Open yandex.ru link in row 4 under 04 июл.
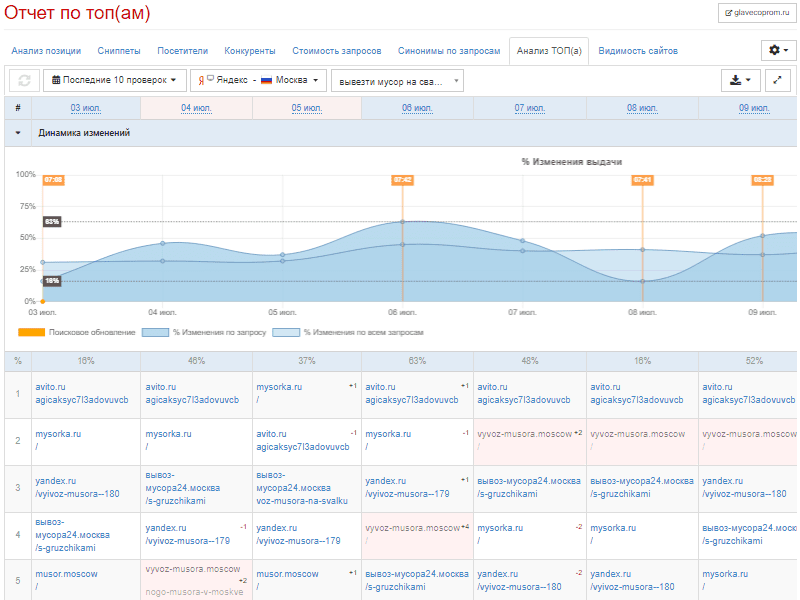The image size is (800, 600). pyautogui.click(x=166, y=528)
